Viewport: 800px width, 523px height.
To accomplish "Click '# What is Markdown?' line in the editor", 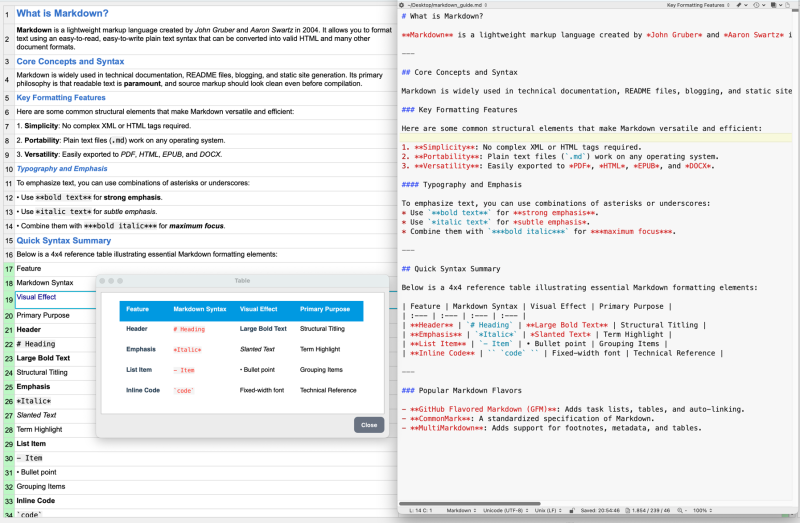I will 442,16.
